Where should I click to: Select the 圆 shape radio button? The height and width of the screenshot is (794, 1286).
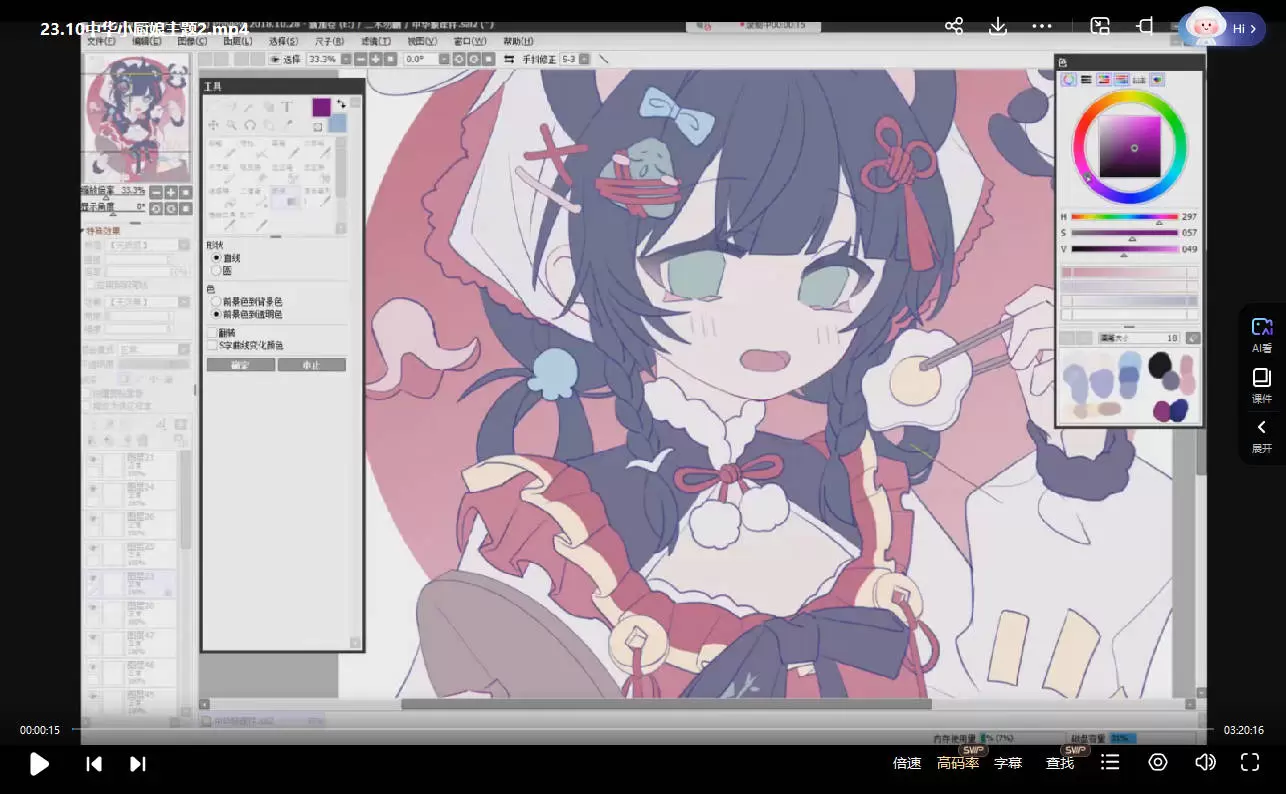click(216, 271)
